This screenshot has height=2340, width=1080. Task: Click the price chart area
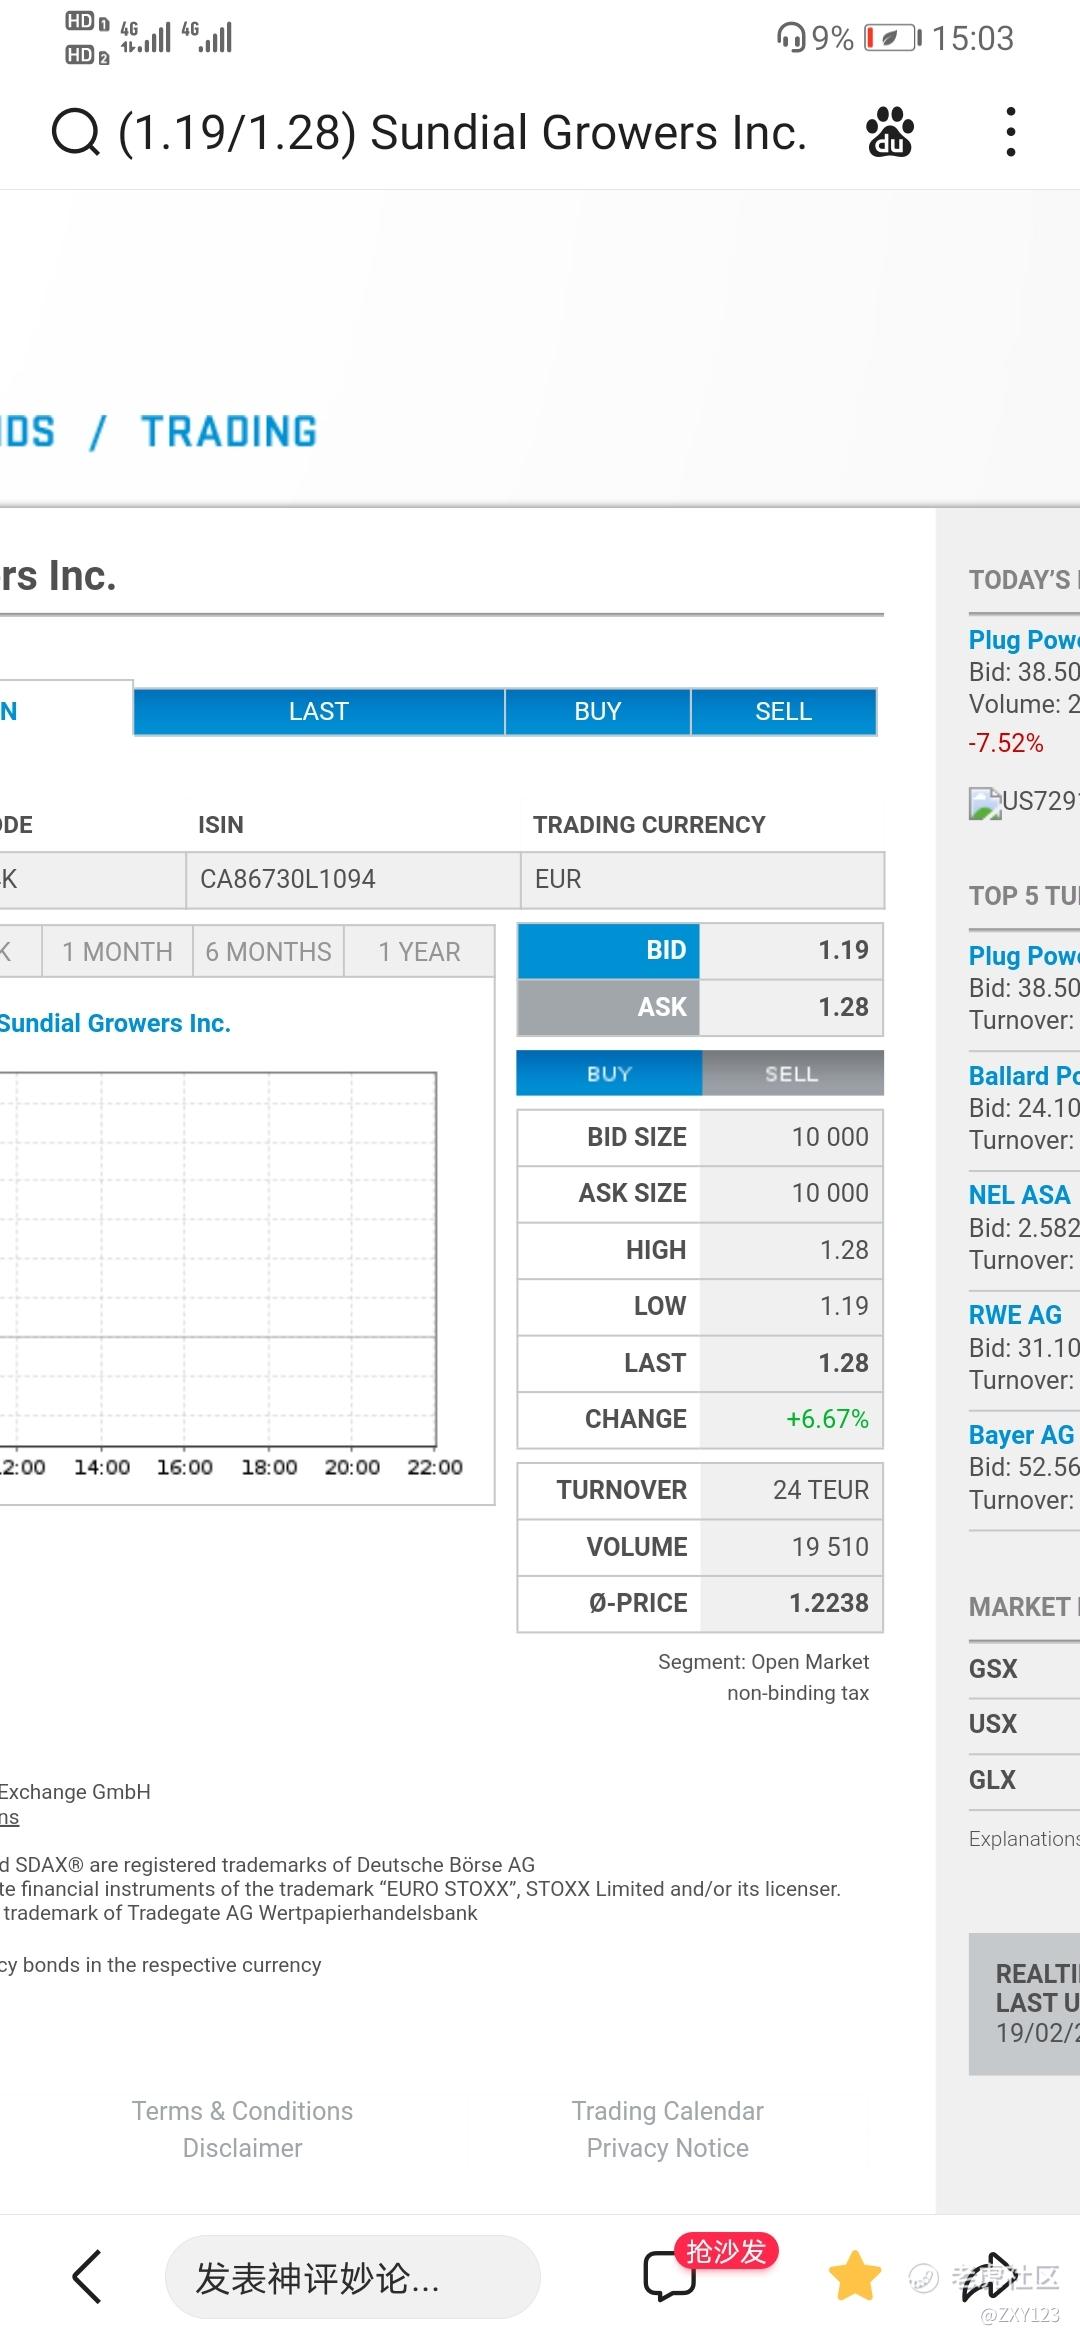click(218, 1259)
